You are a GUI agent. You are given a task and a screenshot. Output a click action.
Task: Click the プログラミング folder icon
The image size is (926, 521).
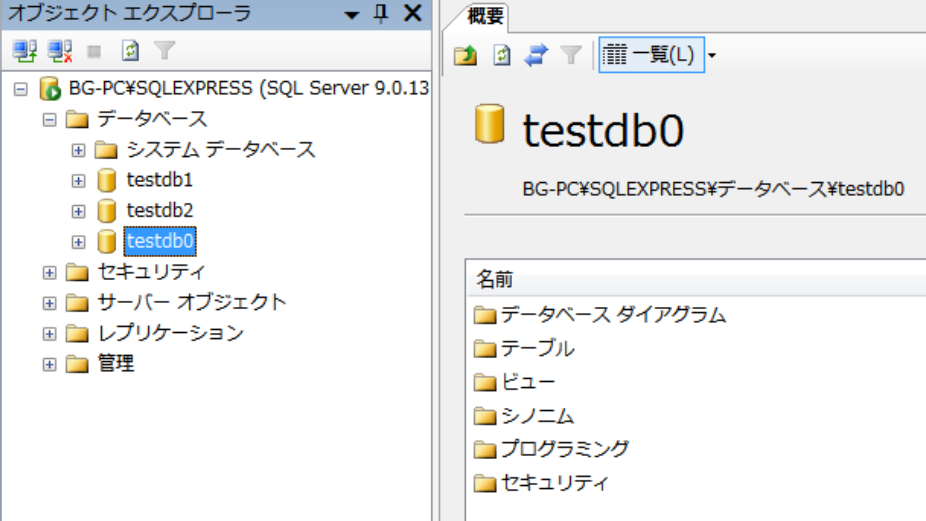coord(485,450)
